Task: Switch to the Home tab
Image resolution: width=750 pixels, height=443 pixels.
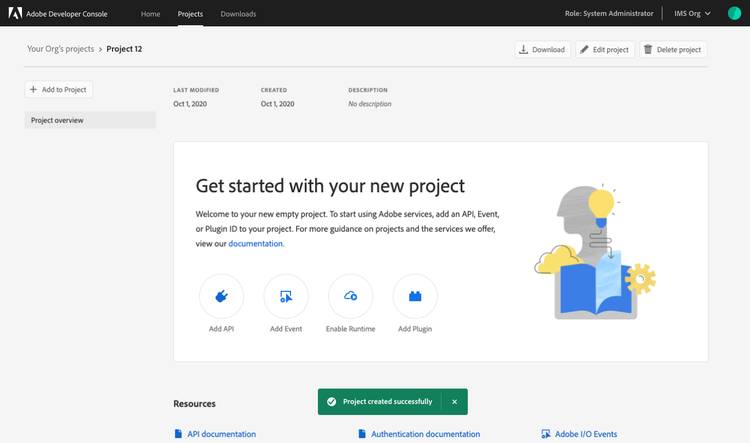Action: [150, 14]
